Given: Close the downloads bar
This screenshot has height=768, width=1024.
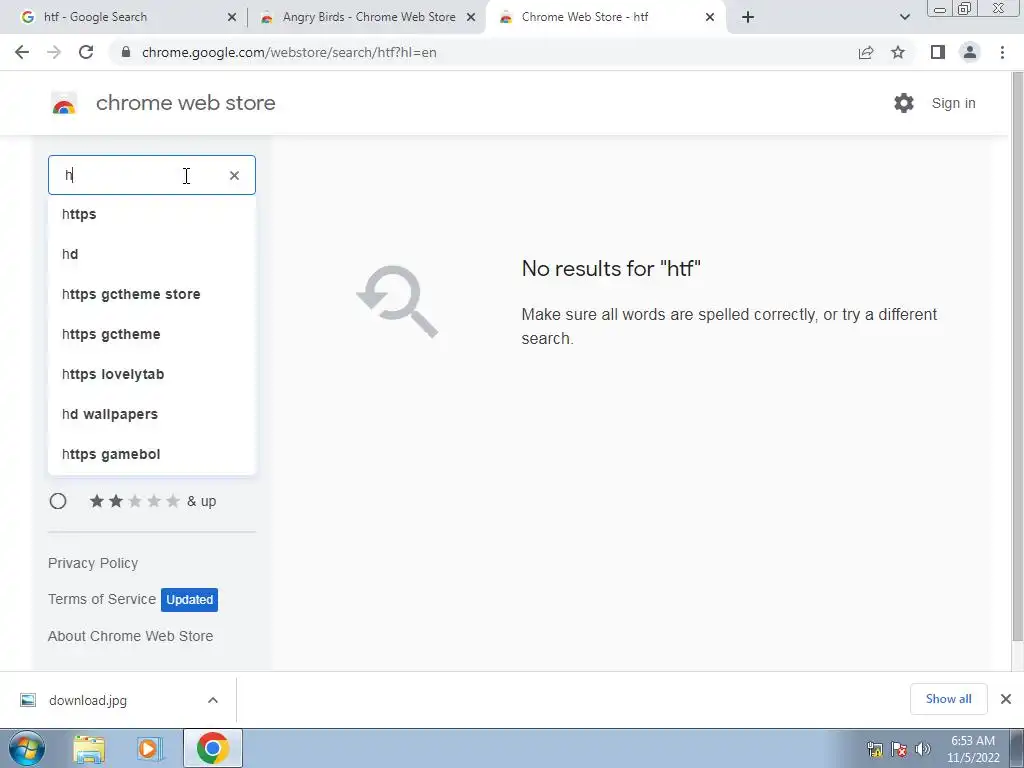Looking at the screenshot, I should click(1006, 699).
